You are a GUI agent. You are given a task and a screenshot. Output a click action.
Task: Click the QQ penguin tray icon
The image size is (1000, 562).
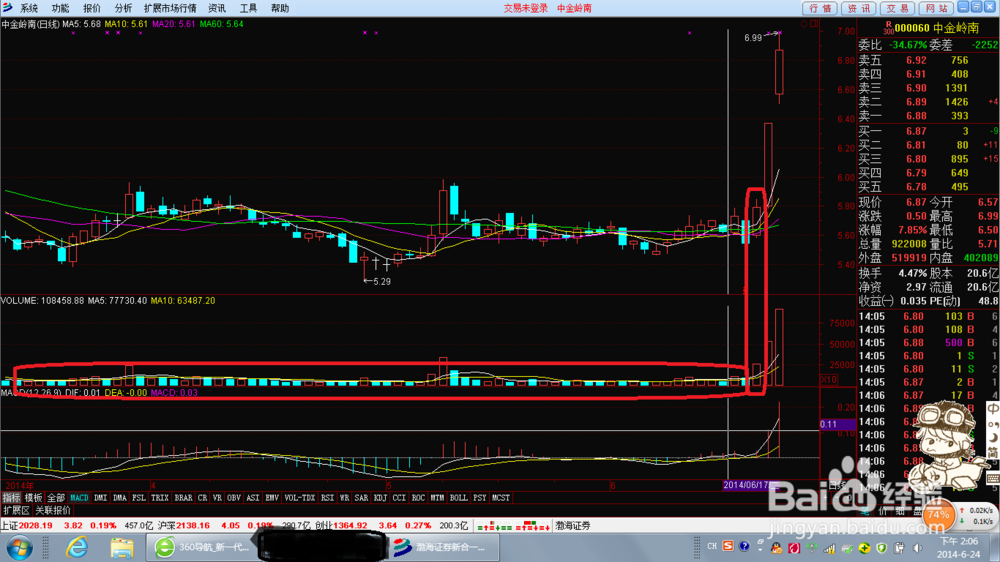776,548
